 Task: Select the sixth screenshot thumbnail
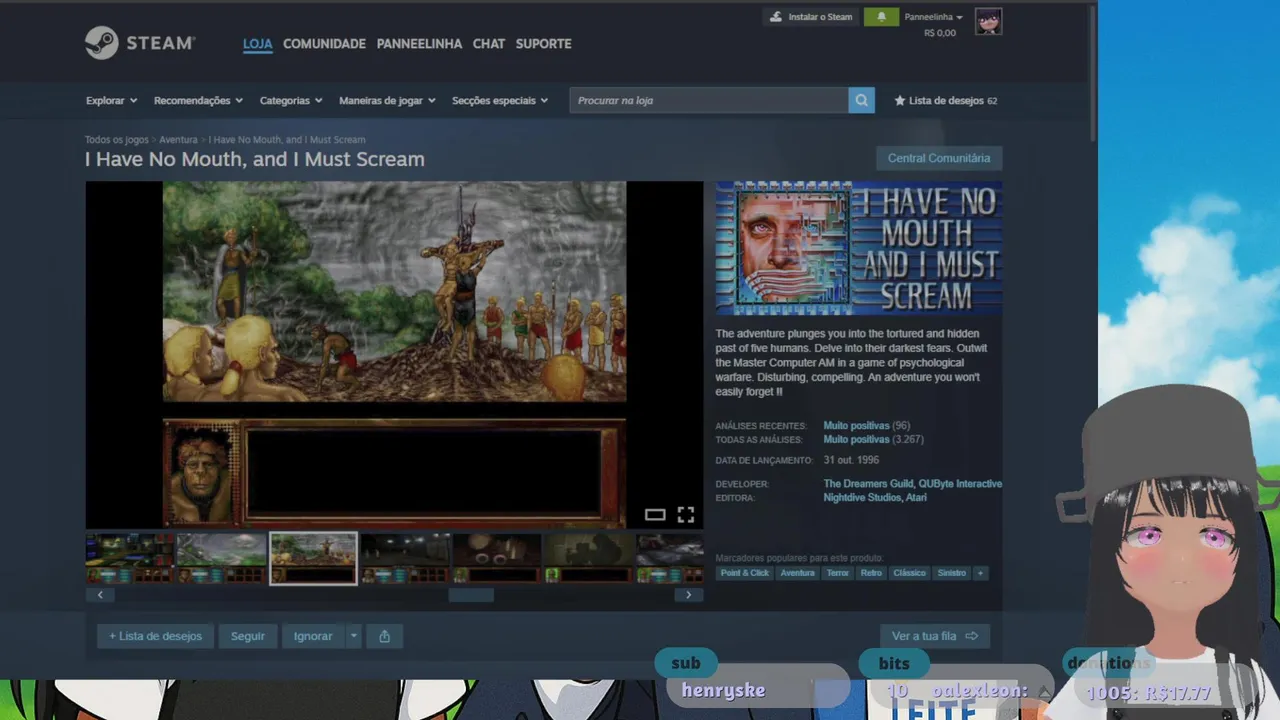[x=589, y=558]
